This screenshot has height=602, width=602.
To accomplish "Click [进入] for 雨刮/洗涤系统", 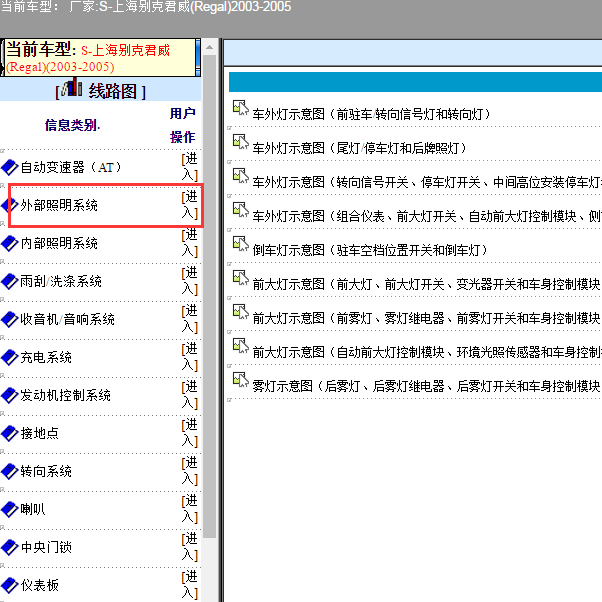I will click(190, 281).
